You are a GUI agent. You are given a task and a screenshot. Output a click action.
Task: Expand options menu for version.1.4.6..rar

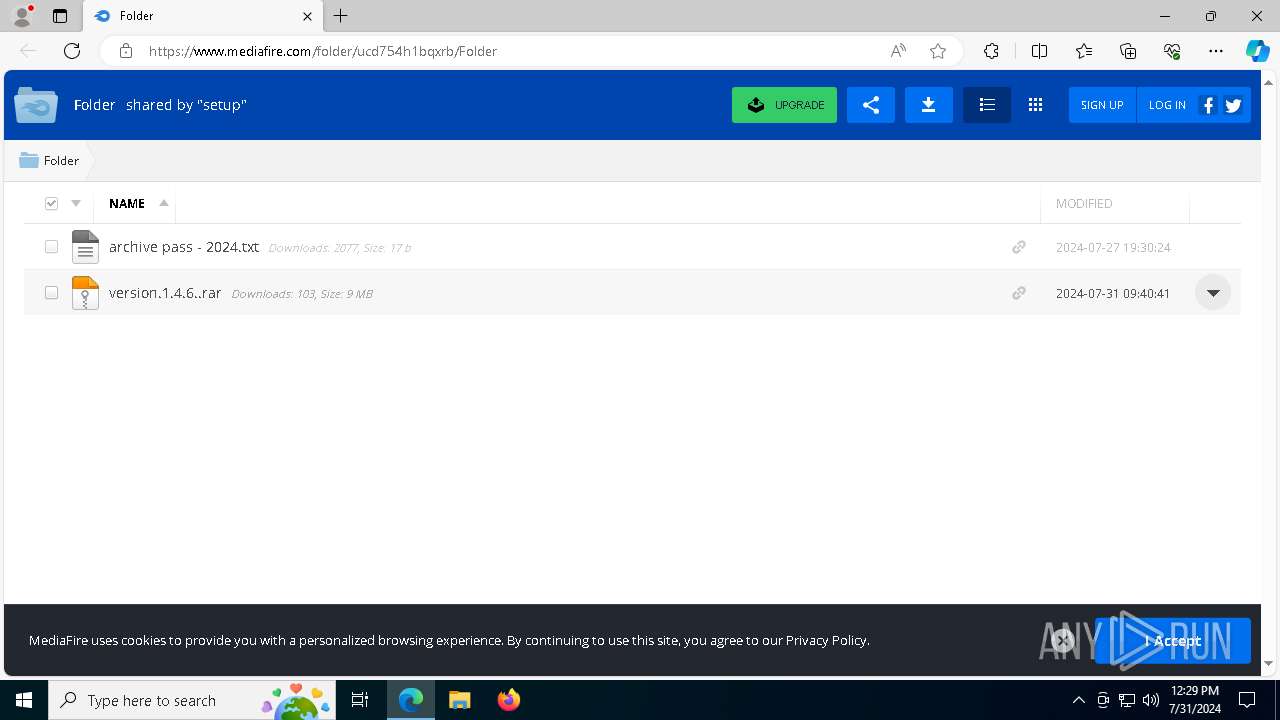pos(1213,293)
